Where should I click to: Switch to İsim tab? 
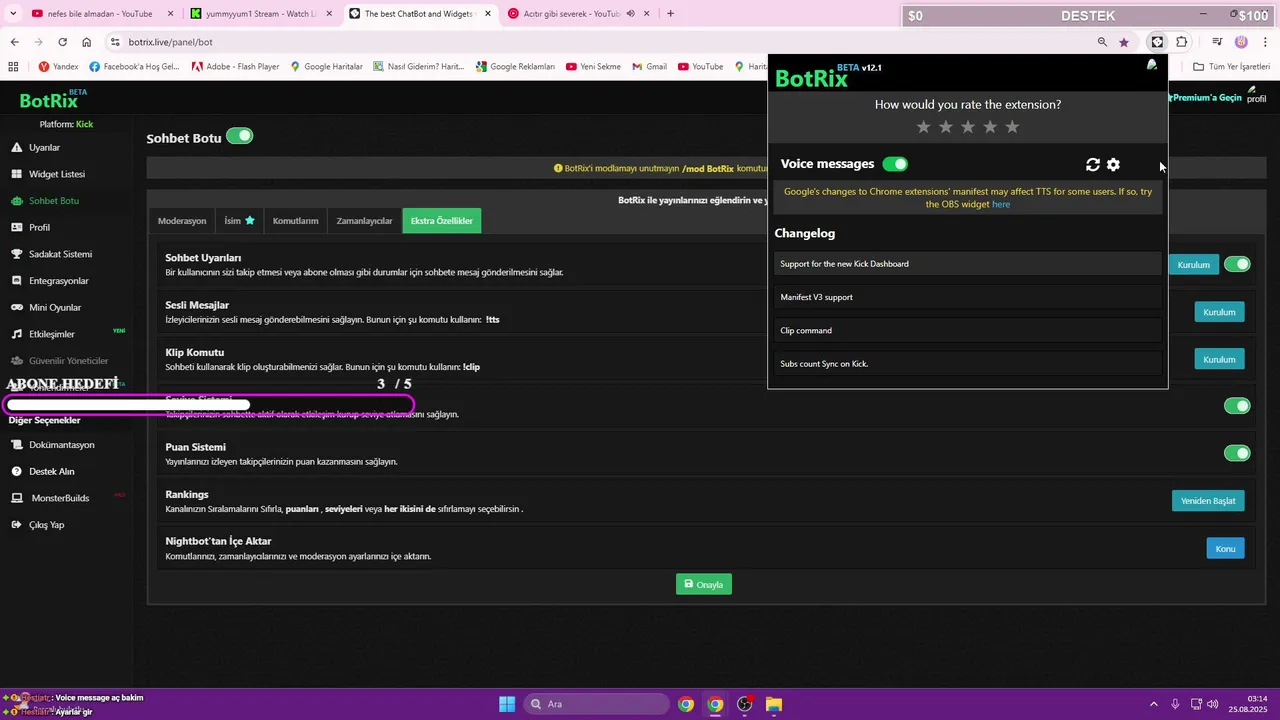click(239, 221)
